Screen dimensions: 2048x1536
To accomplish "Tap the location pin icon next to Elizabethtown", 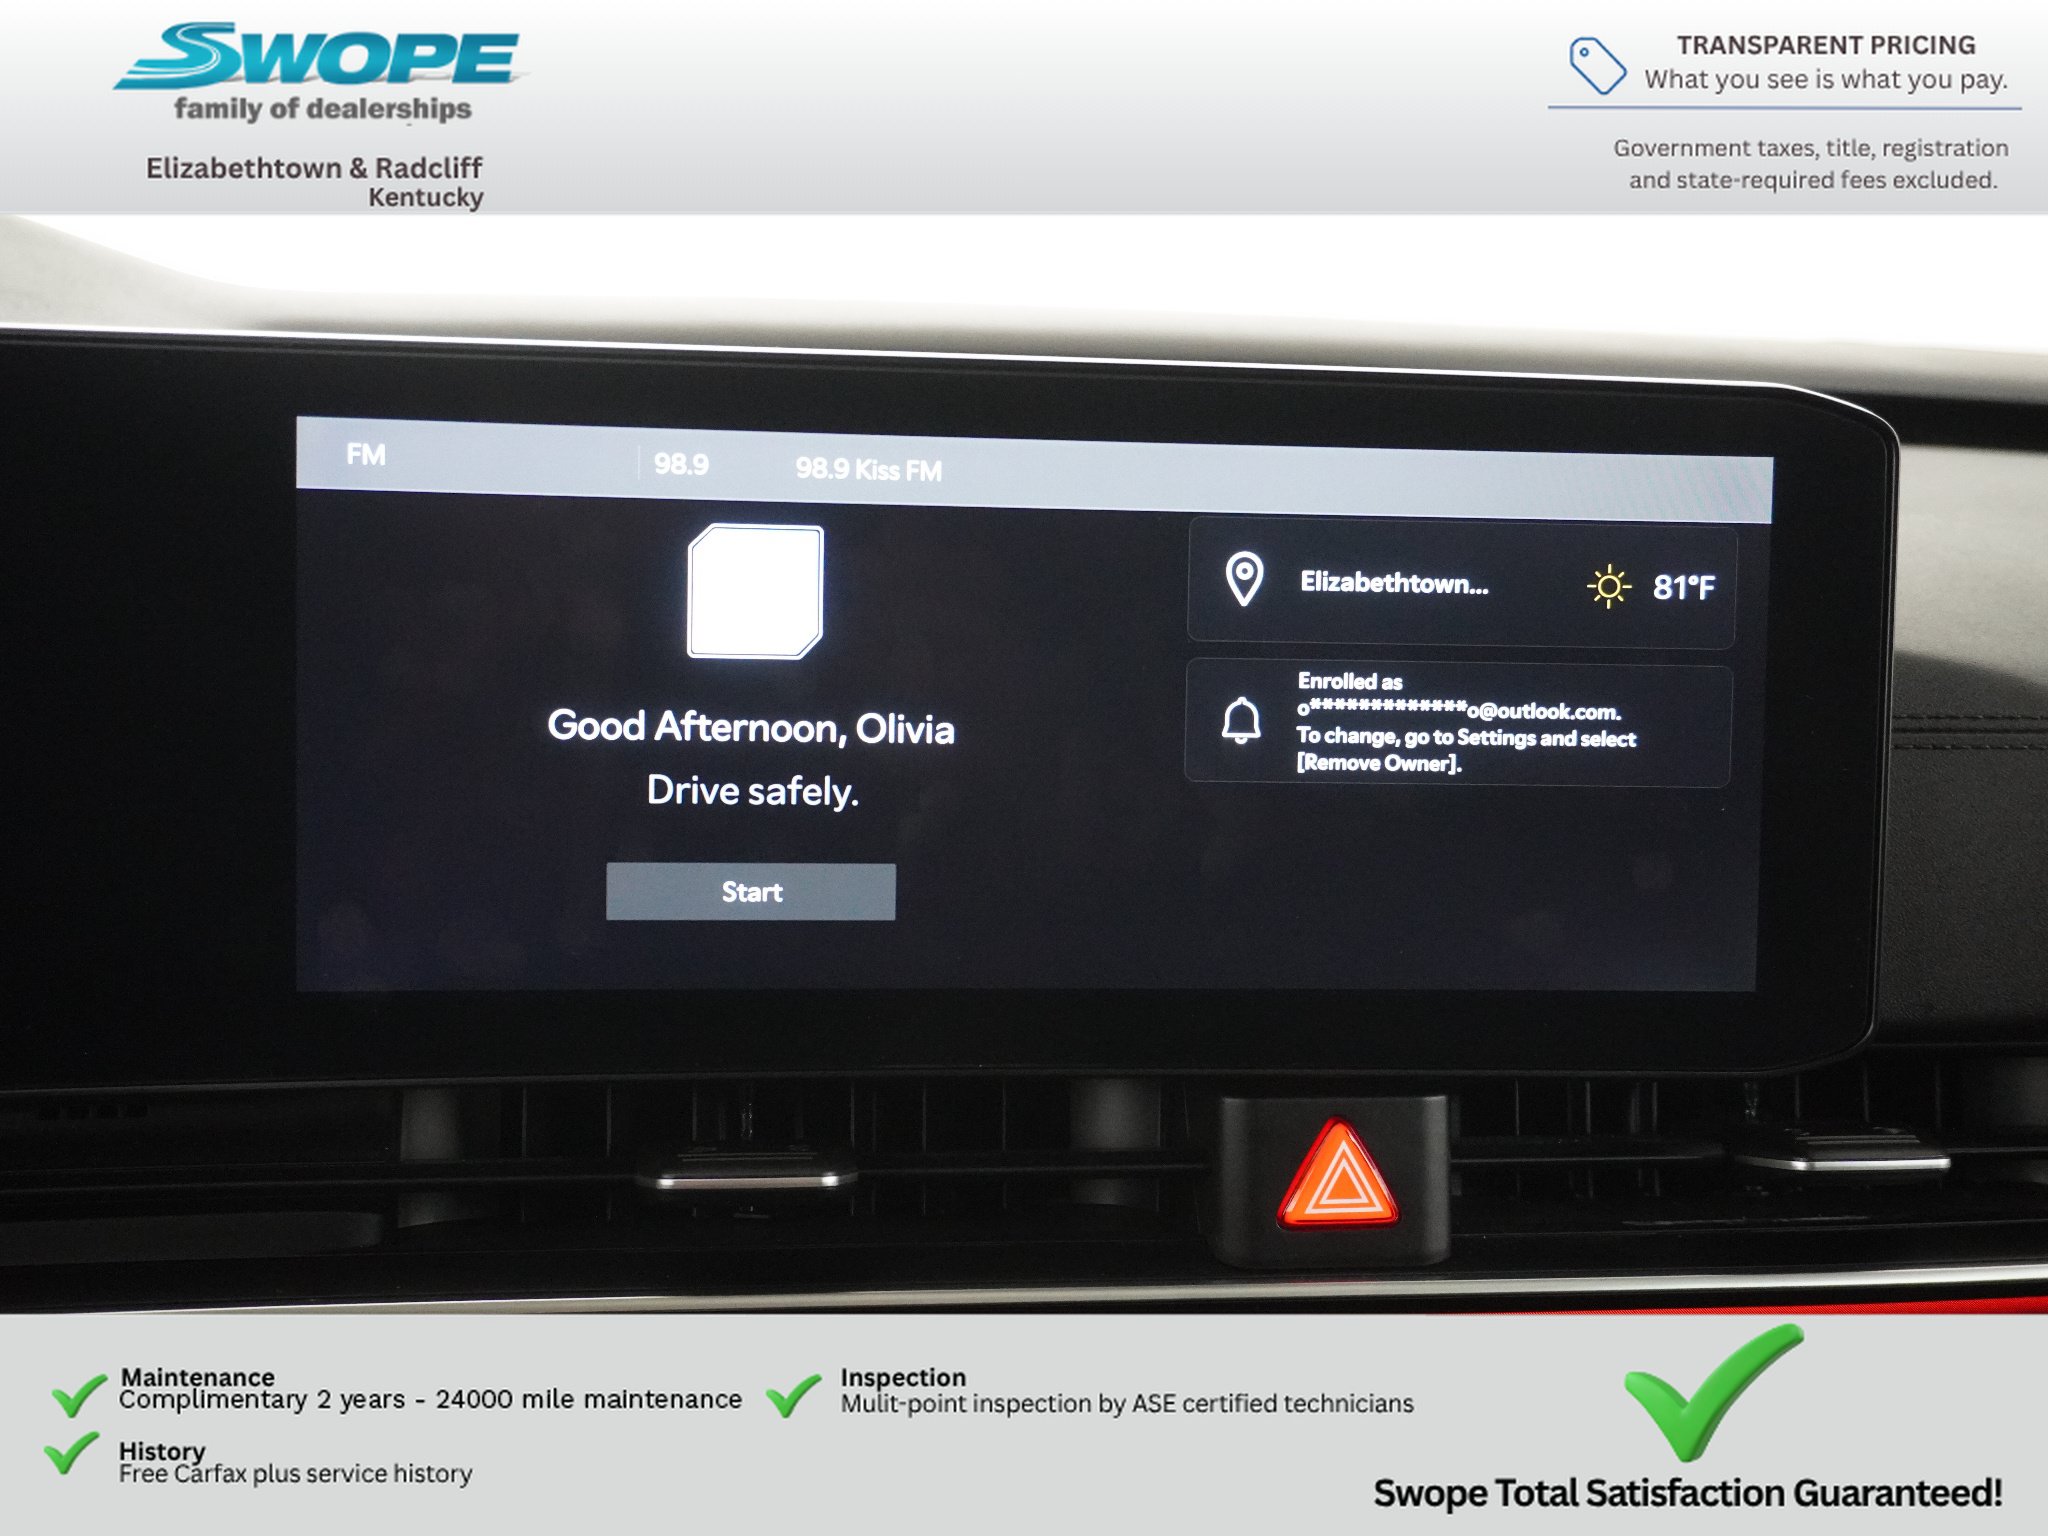I will pos(1244,579).
